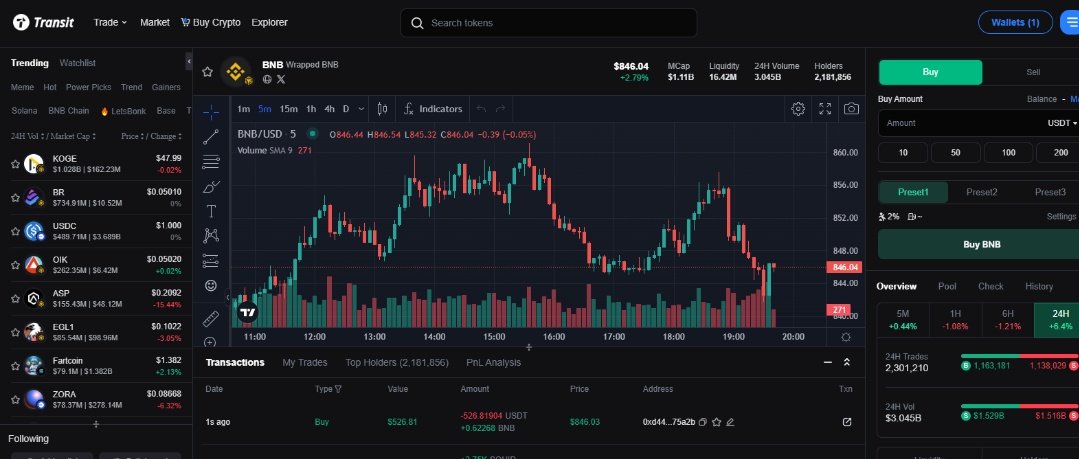Click the Transit logo
Image resolution: width=1079 pixels, height=459 pixels.
coord(43,23)
